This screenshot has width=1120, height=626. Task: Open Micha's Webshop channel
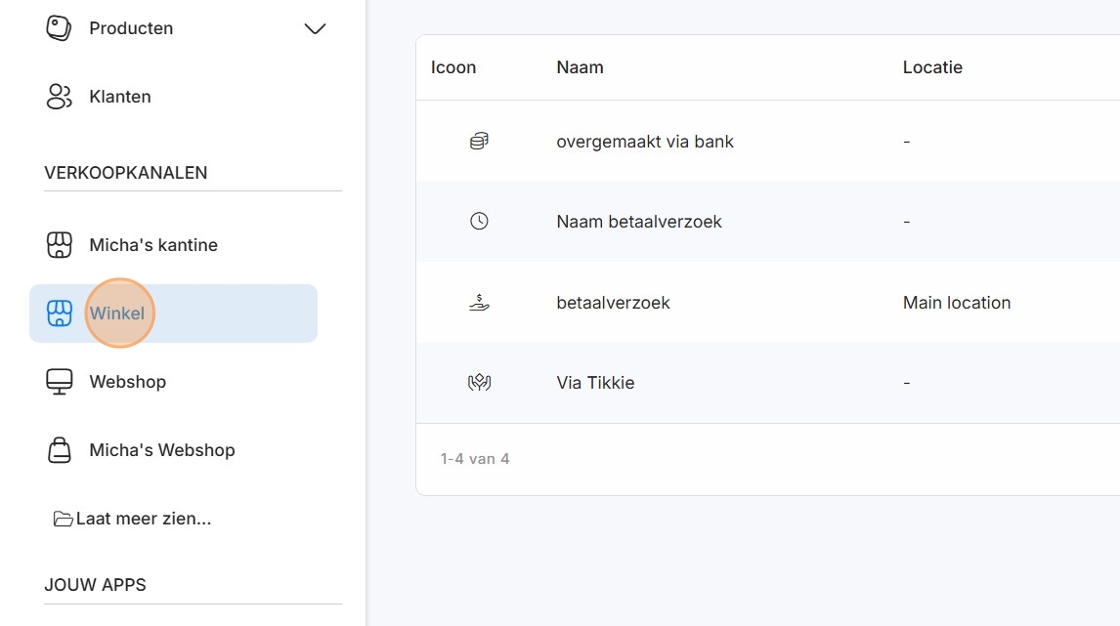162,450
